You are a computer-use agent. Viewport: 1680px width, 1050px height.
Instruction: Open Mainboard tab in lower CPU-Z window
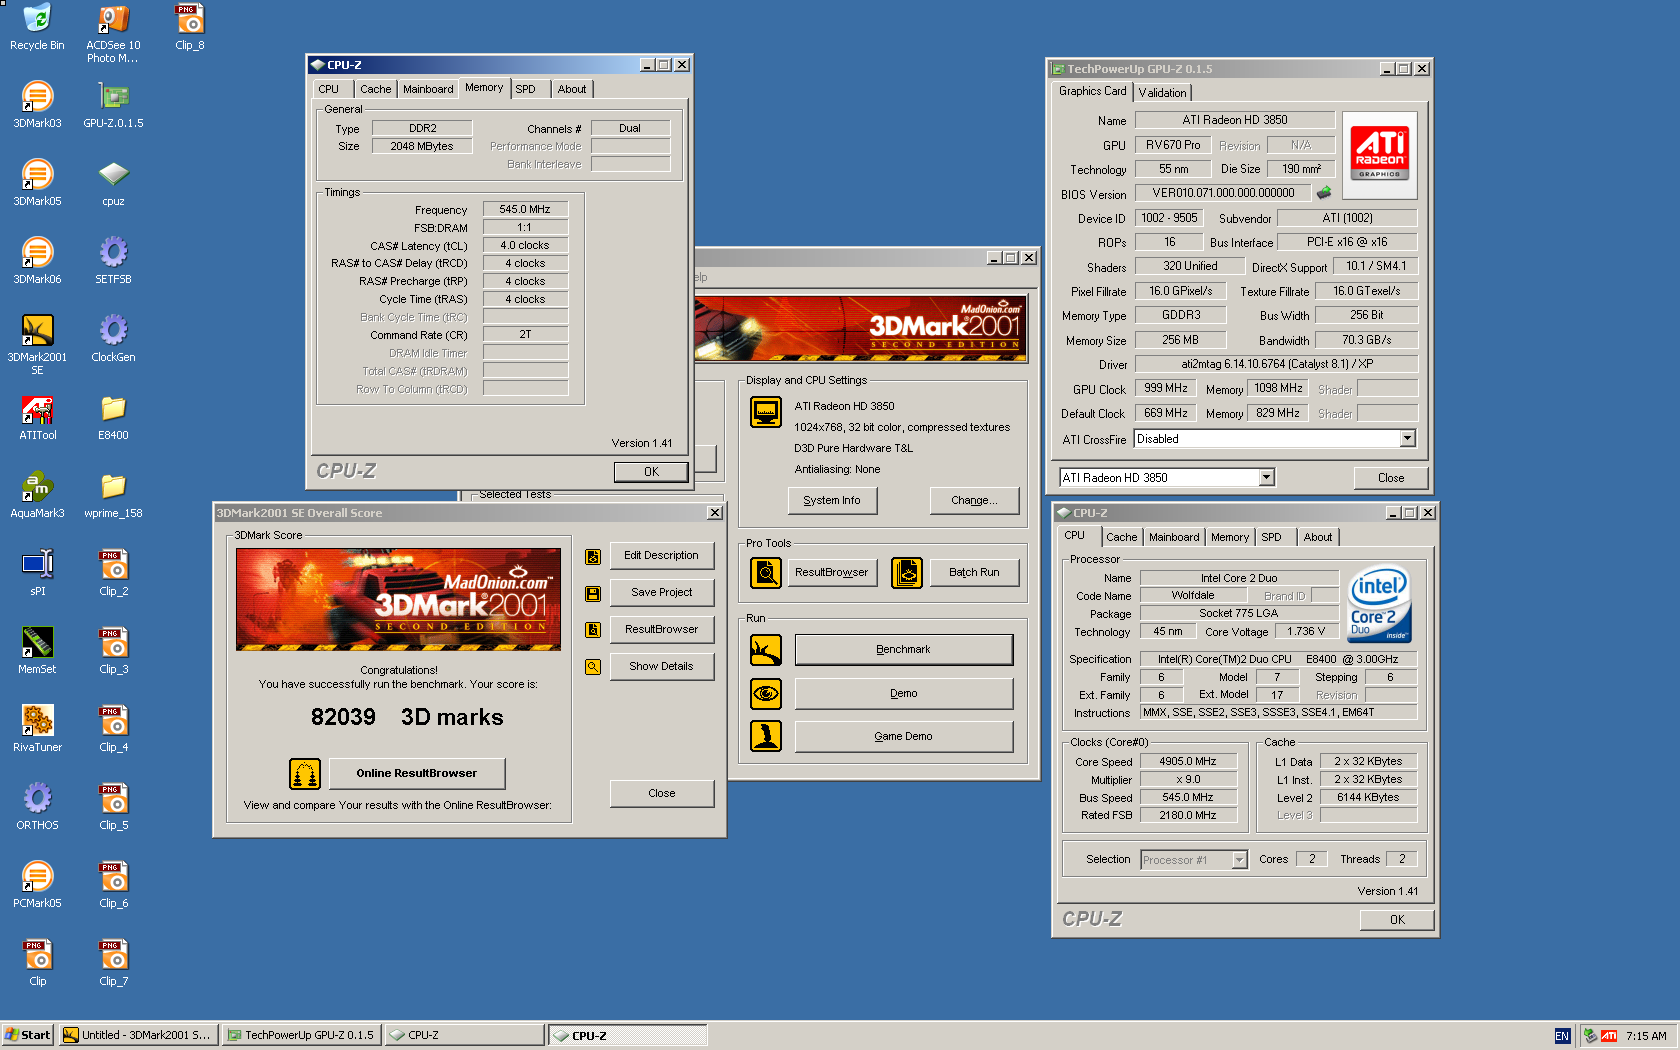point(1174,537)
